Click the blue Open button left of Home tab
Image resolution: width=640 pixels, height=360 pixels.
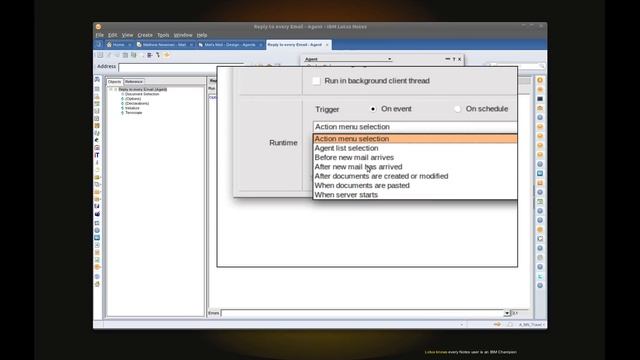(98, 45)
